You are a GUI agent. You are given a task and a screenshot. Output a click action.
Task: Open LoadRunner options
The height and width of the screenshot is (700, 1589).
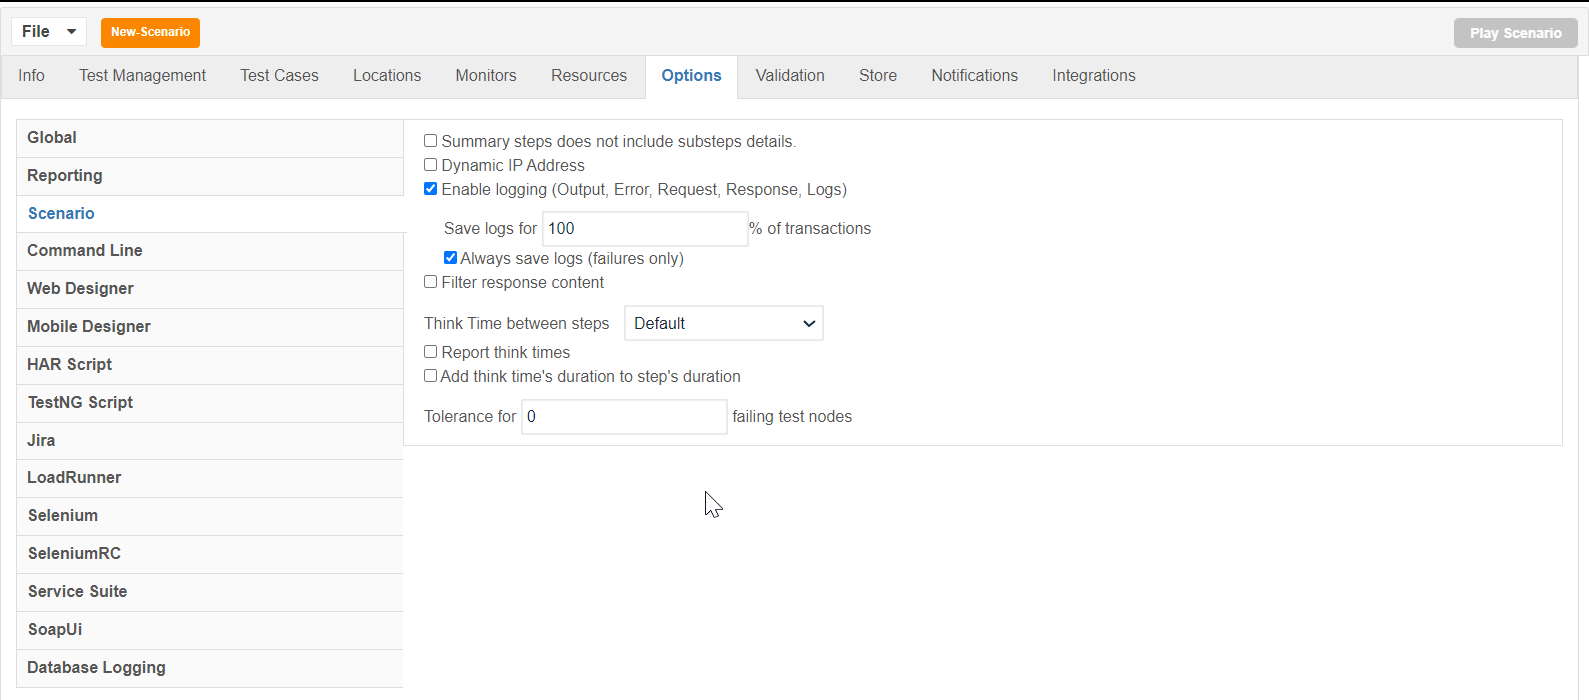pyautogui.click(x=210, y=478)
